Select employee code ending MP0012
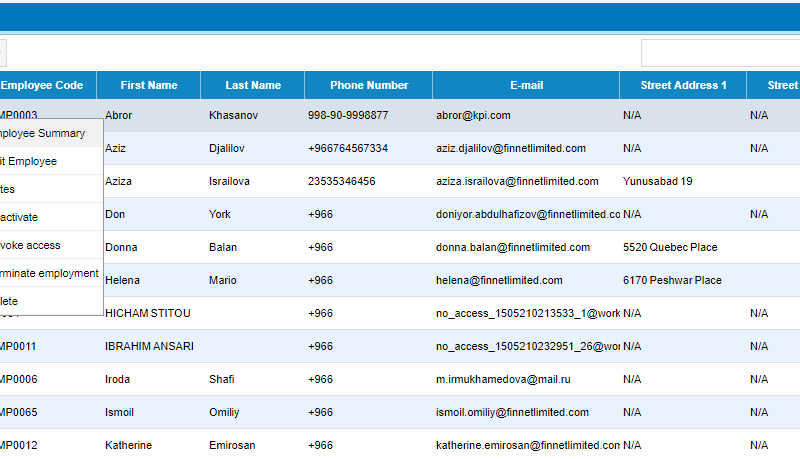 [x=18, y=445]
